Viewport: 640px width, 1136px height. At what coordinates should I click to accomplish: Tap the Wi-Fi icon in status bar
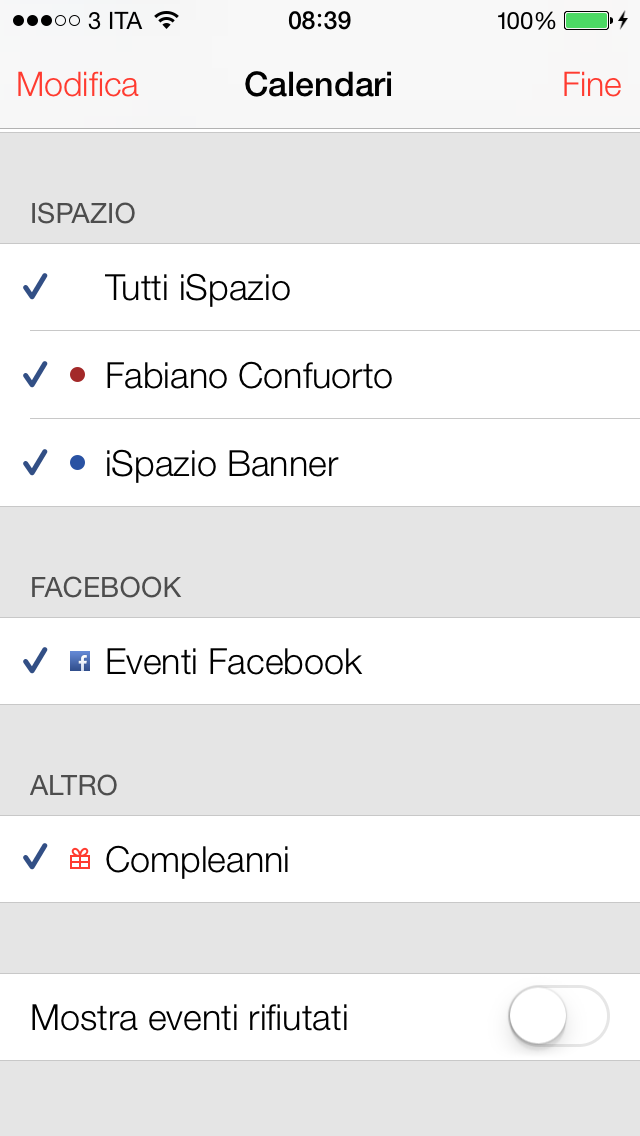167,21
